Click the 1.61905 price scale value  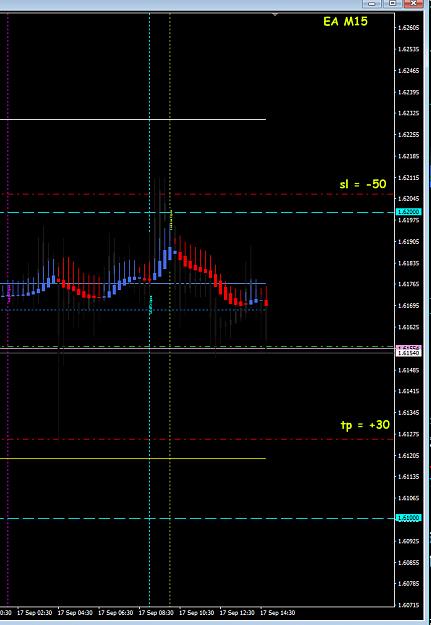coord(408,242)
